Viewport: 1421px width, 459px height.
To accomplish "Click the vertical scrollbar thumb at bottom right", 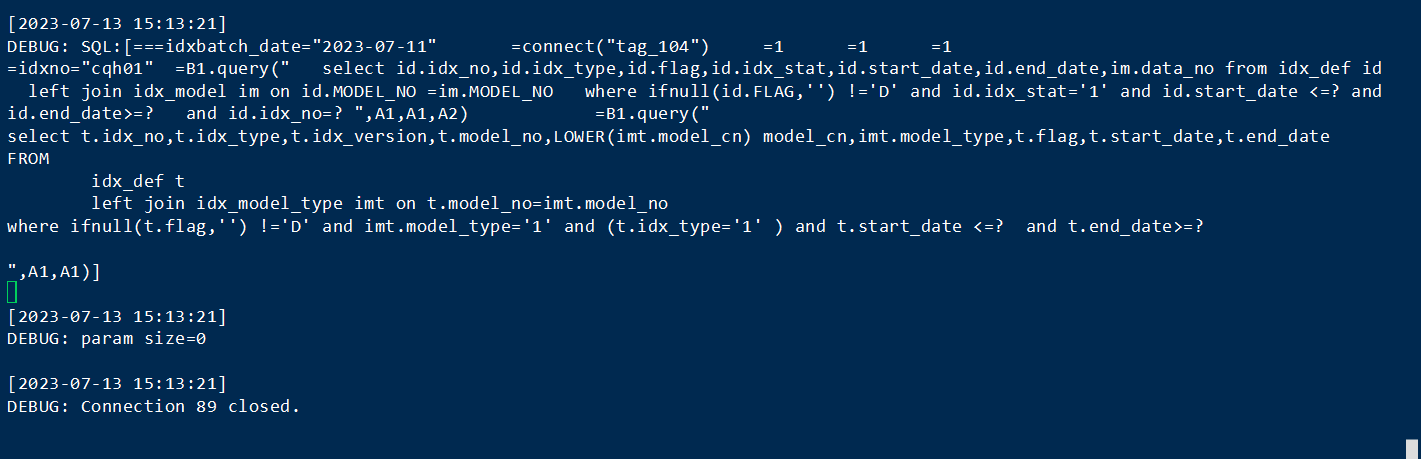I will [1412, 448].
